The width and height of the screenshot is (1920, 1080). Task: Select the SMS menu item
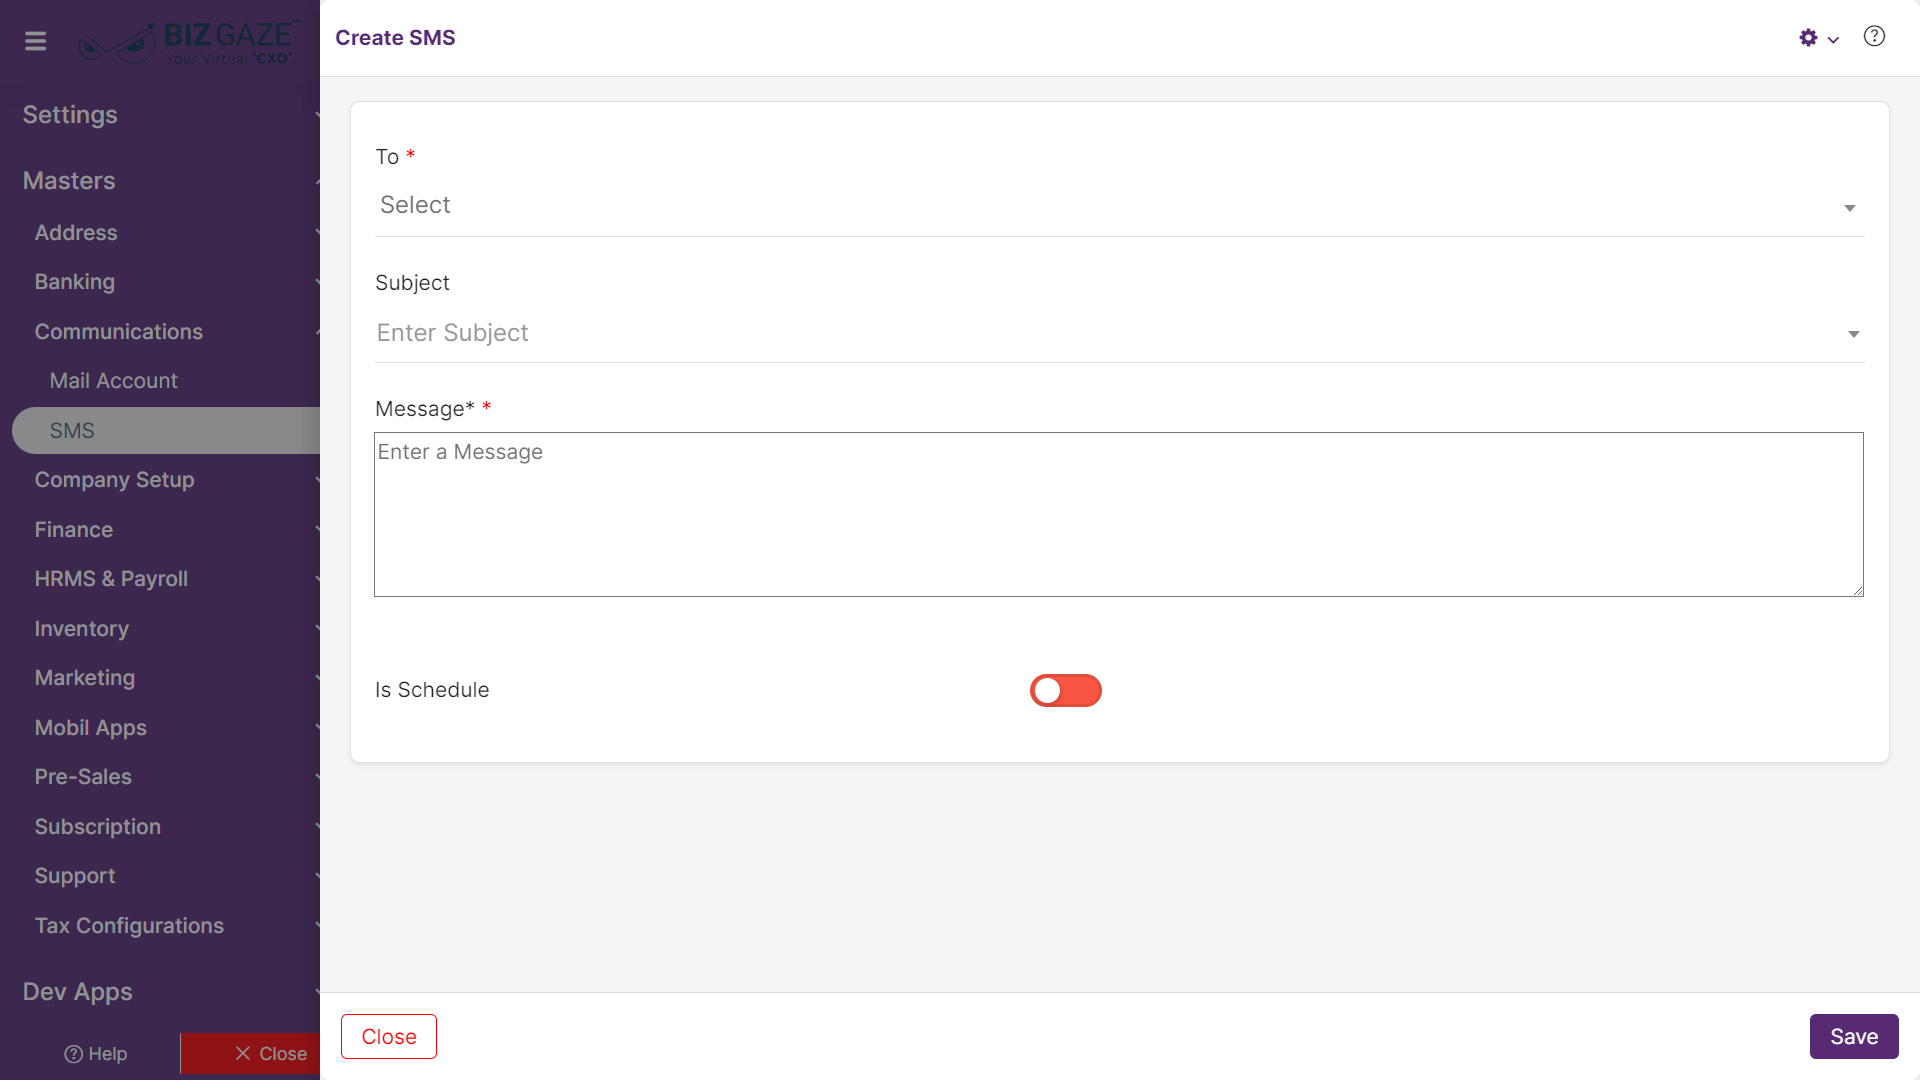tap(166, 431)
